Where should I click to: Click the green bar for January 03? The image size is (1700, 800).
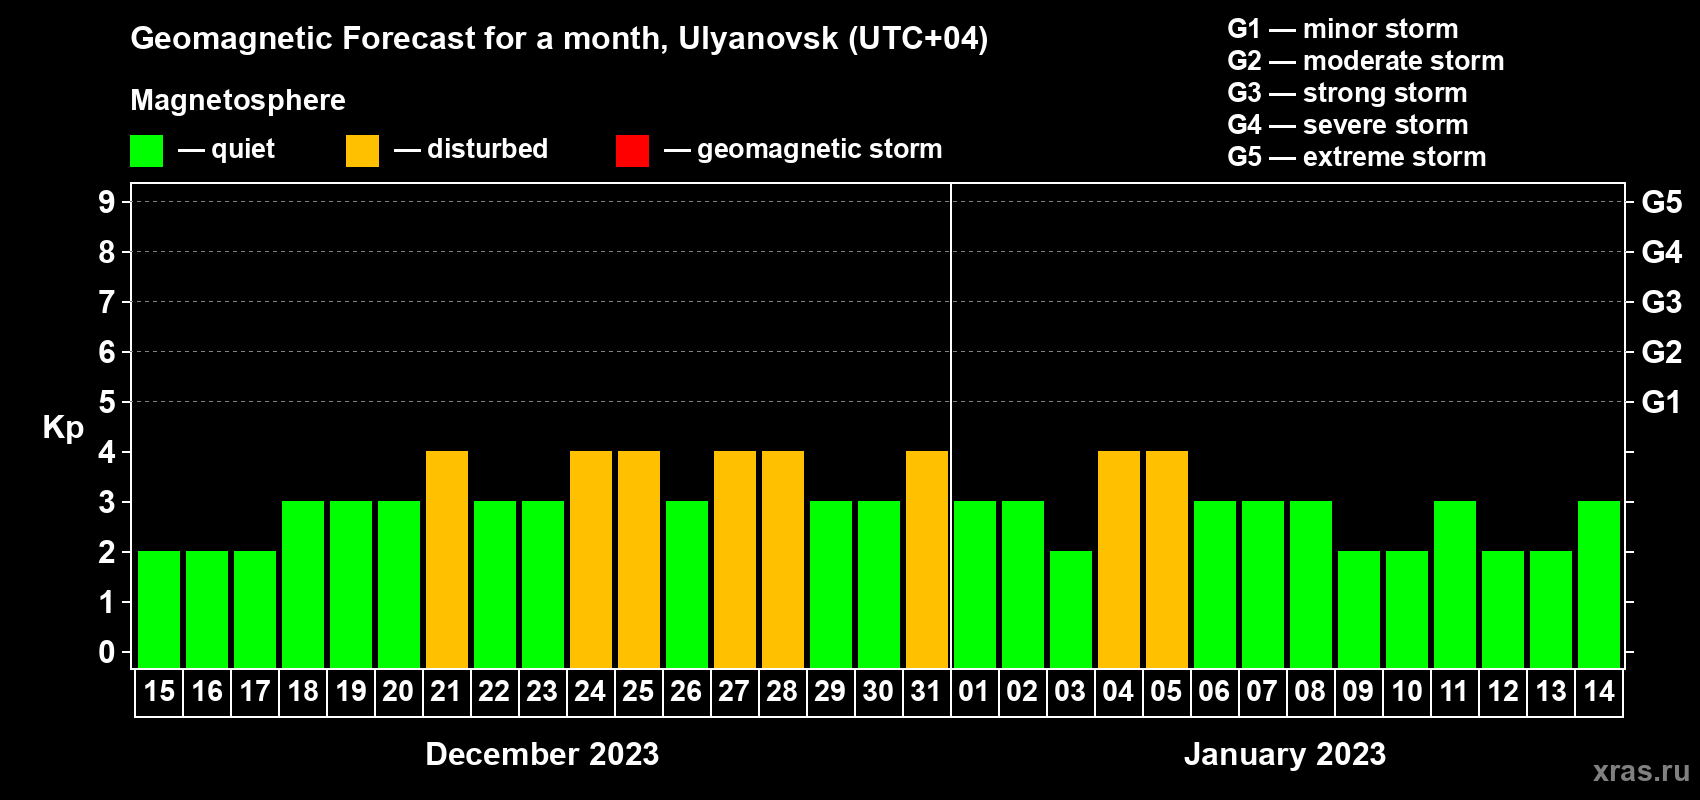tap(1071, 609)
